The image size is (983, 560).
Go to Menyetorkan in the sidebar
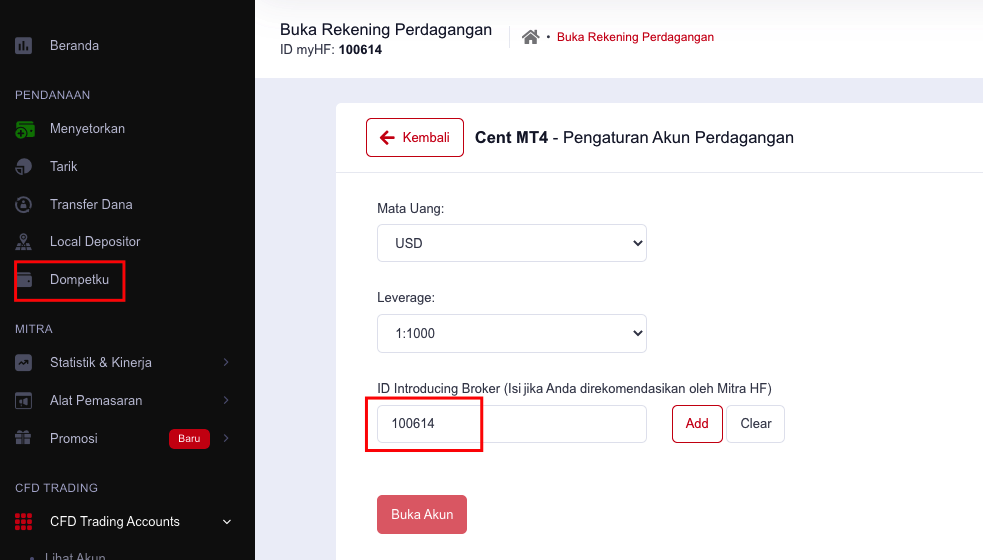point(87,129)
